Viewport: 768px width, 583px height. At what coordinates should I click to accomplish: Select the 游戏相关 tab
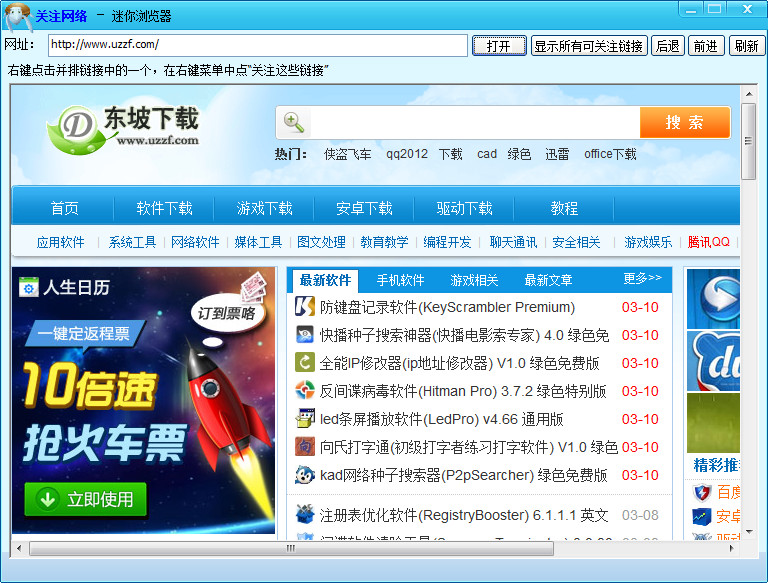coord(474,280)
